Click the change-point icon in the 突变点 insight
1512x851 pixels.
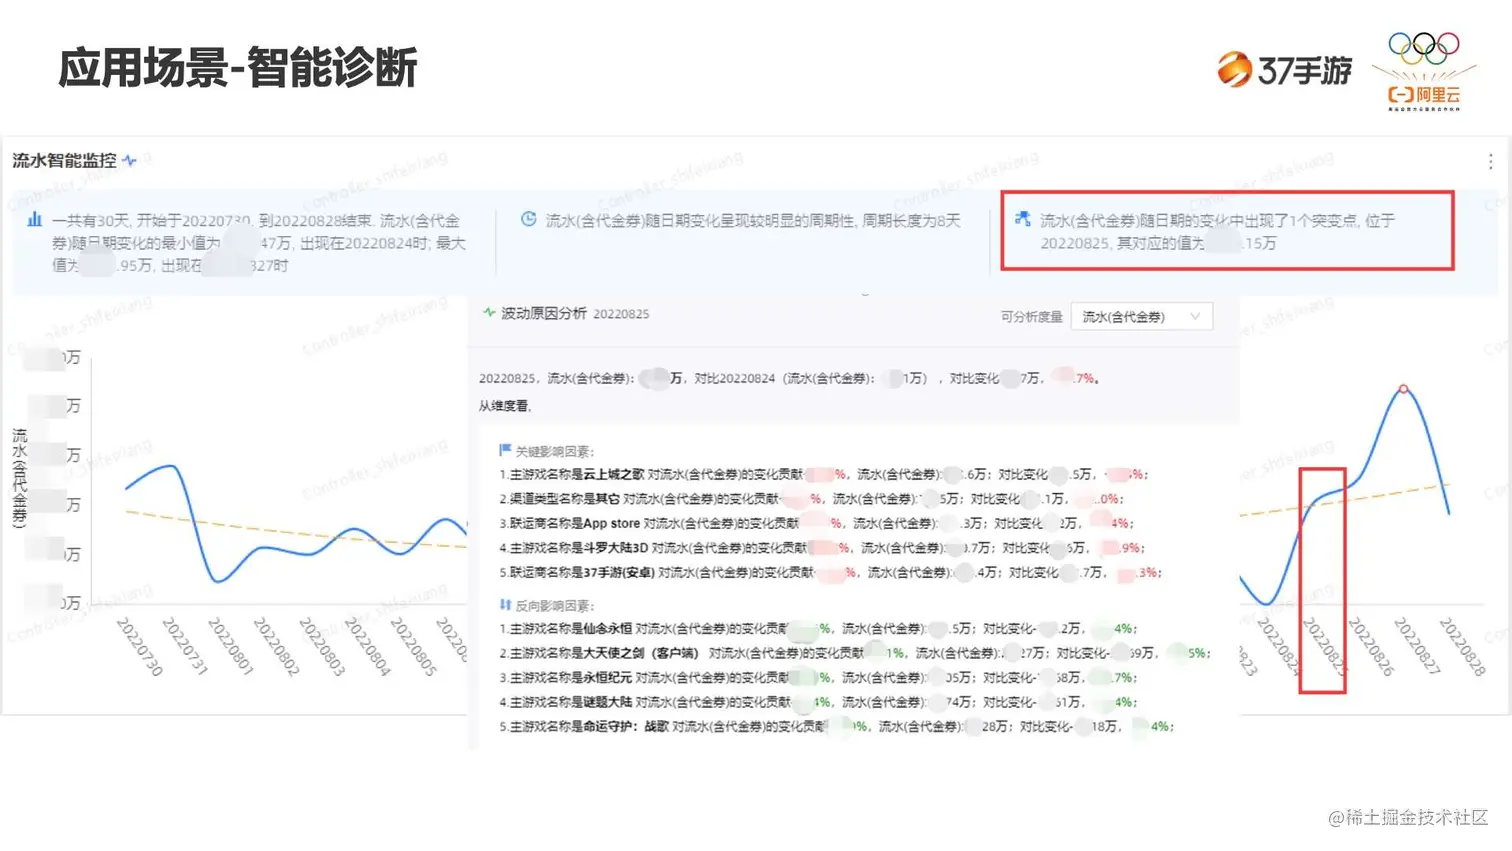tap(1022, 218)
